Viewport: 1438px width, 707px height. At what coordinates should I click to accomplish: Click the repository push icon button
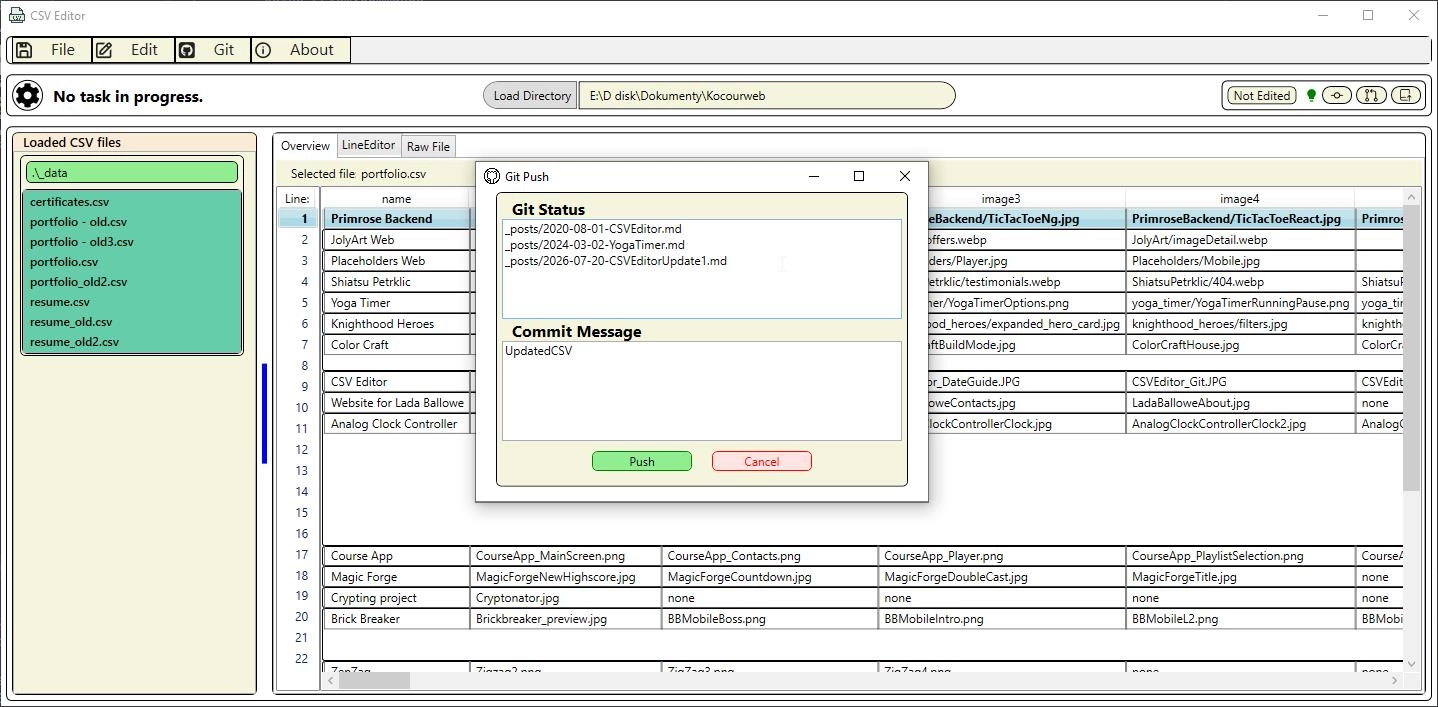[x=1405, y=96]
